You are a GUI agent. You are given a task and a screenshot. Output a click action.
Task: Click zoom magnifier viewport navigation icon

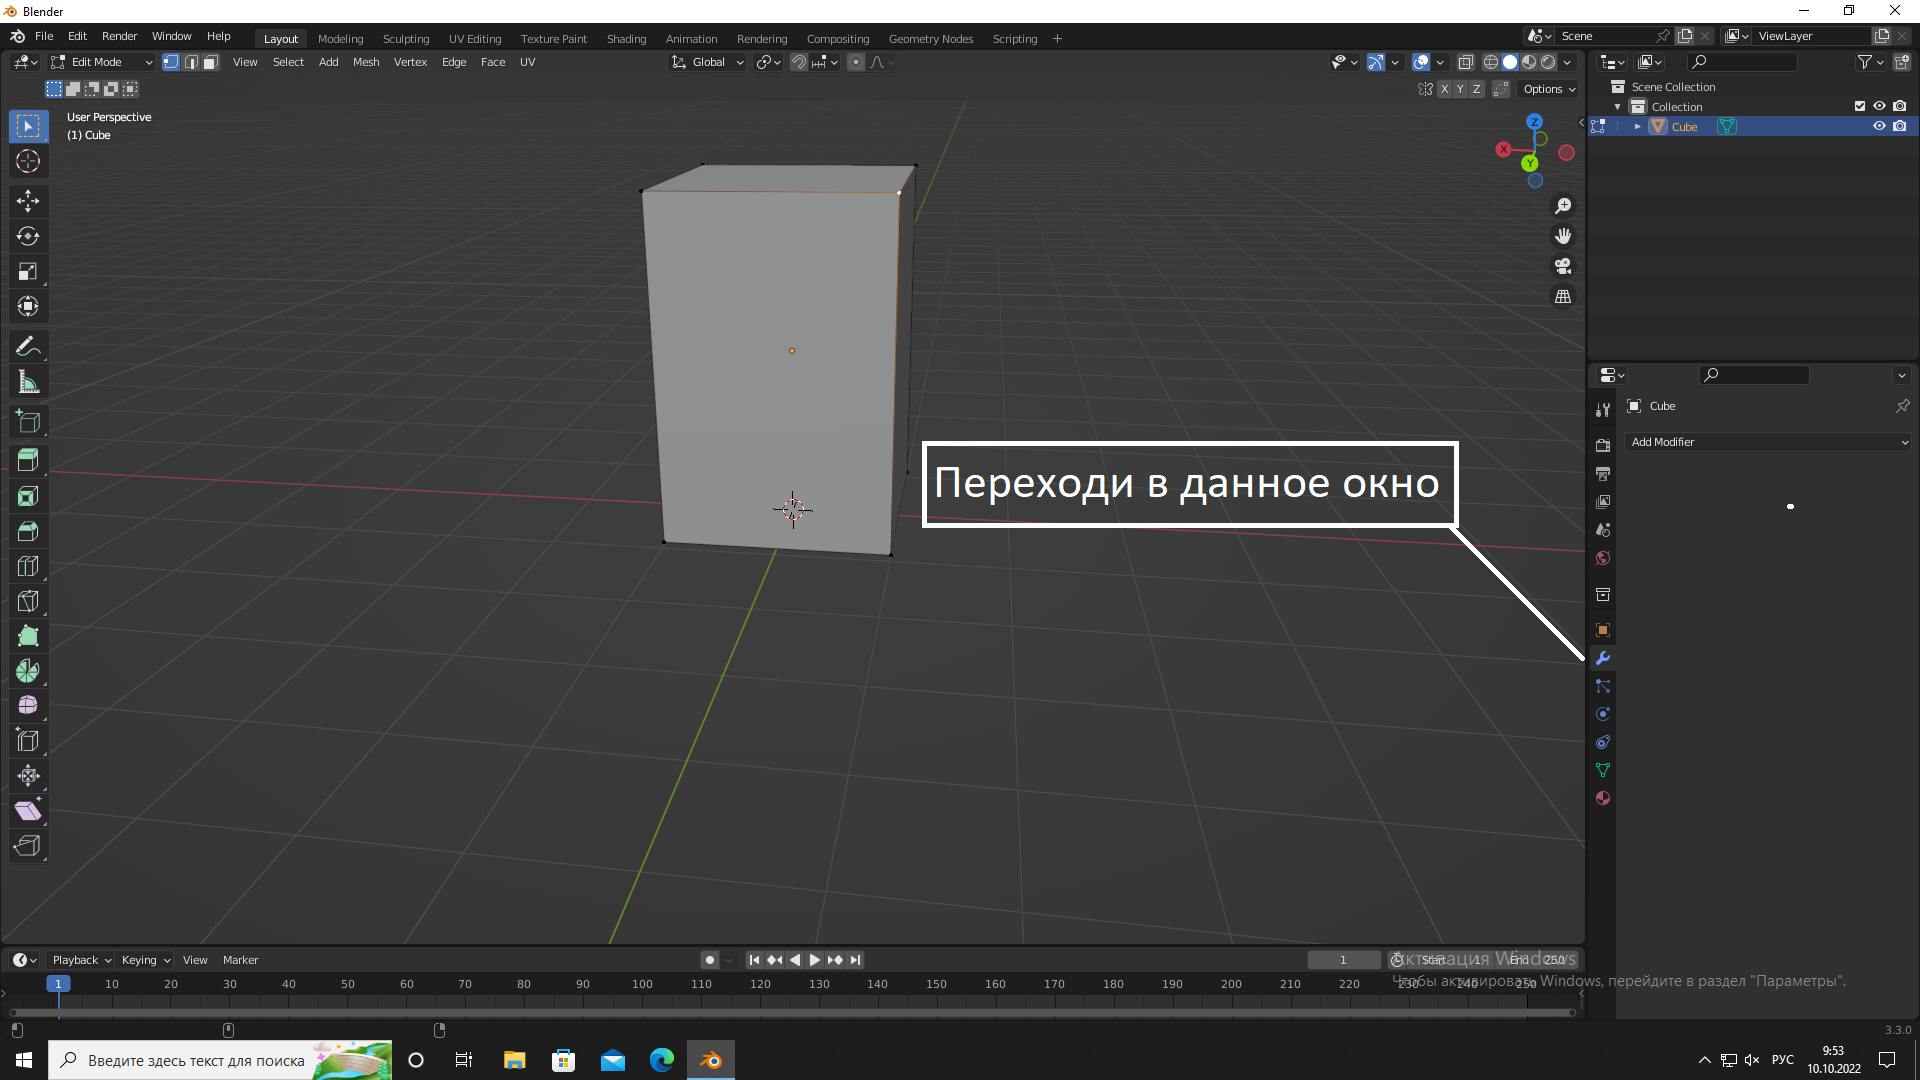1563,206
